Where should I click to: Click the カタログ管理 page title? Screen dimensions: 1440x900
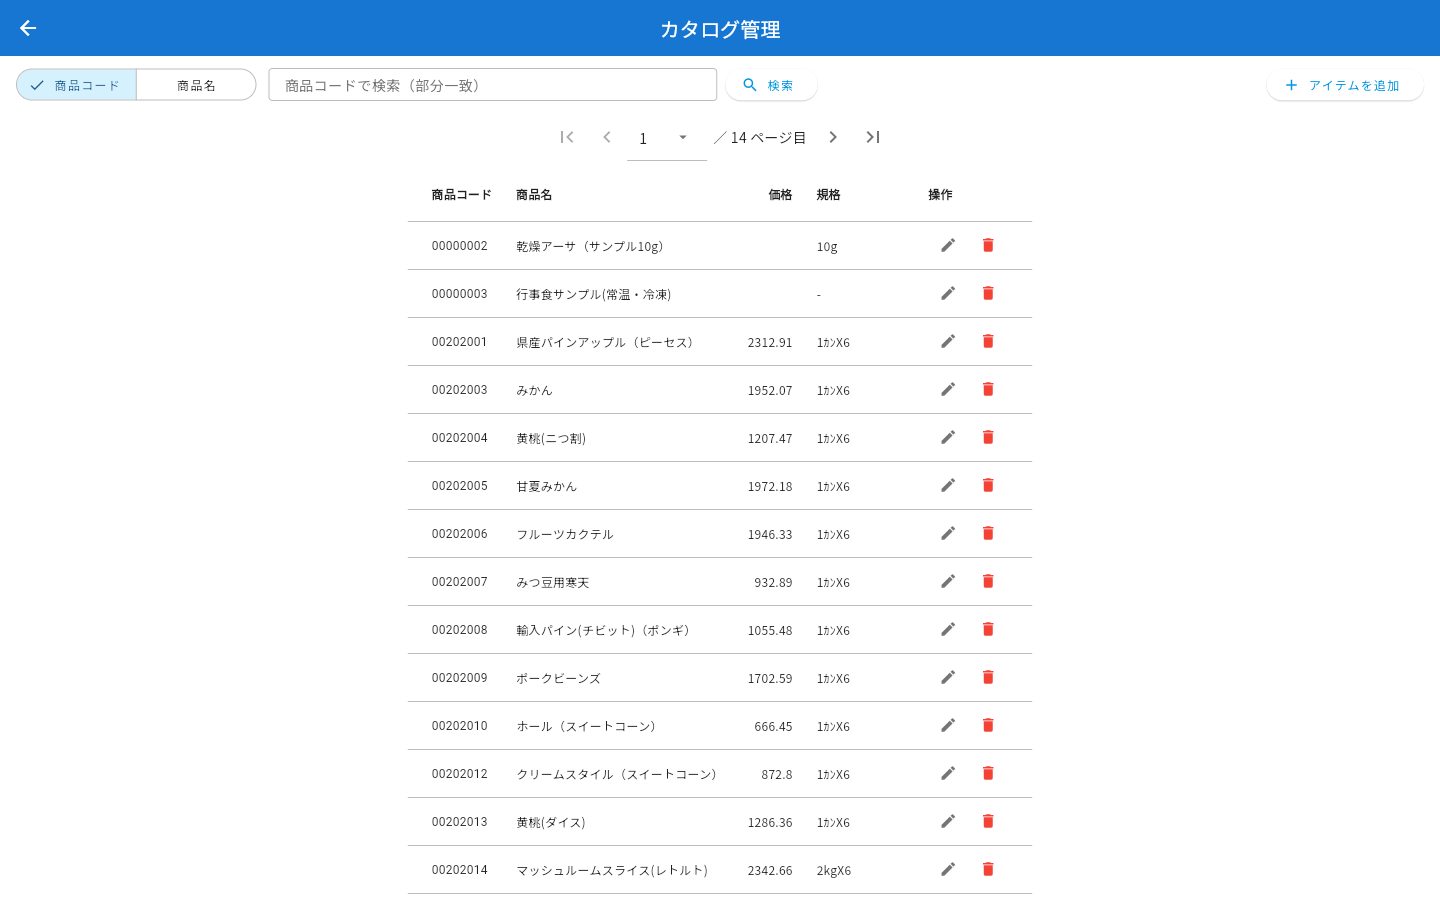[720, 29]
